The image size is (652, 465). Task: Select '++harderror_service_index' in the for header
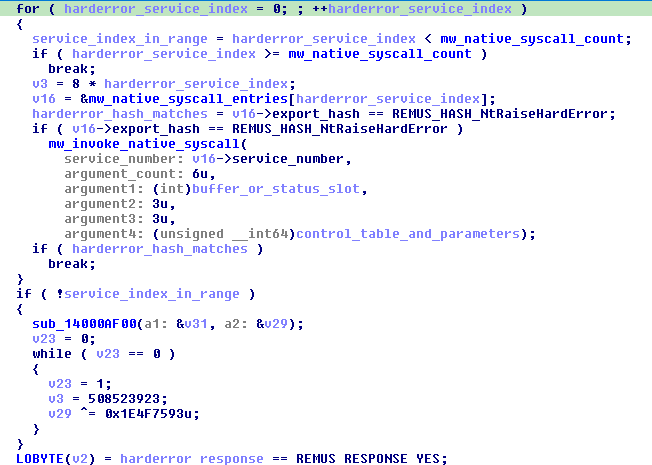coord(412,8)
